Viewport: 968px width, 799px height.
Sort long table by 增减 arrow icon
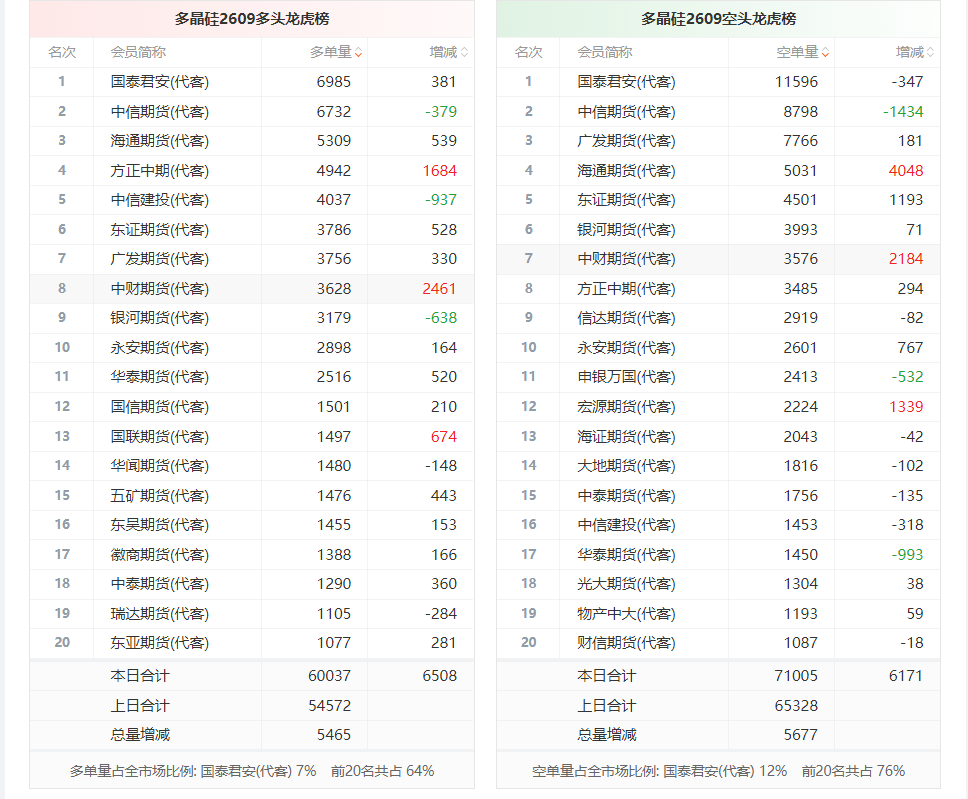click(464, 52)
